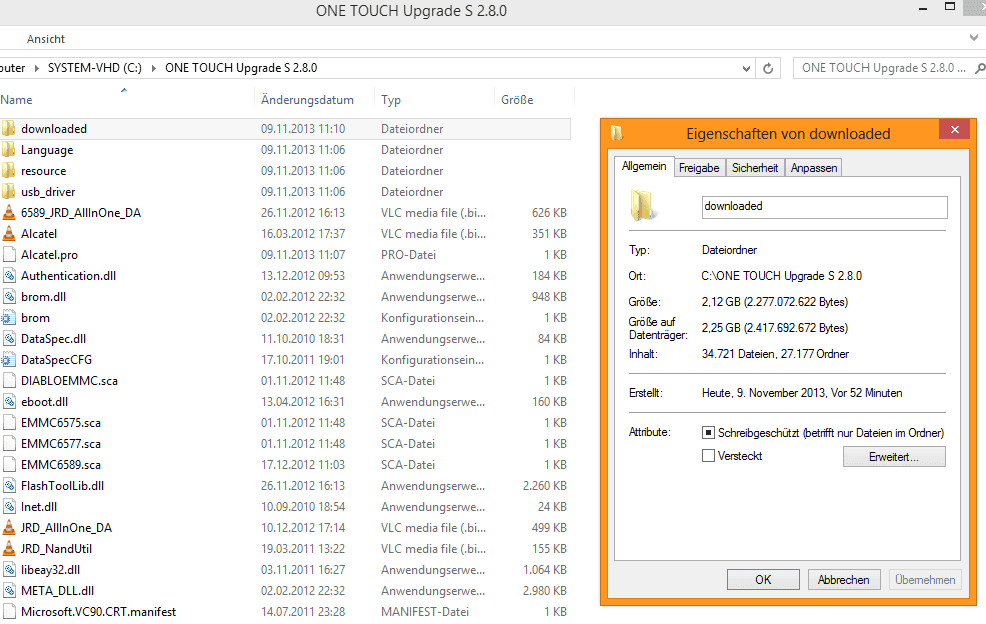This screenshot has height=624, width=986.
Task: Click the Übernehmen button
Action: 925,579
